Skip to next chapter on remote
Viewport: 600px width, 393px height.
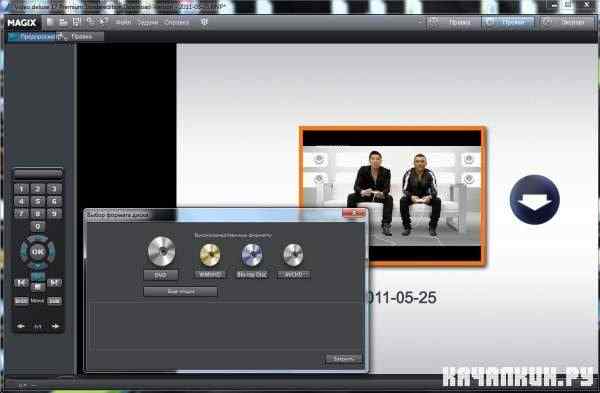(54, 283)
